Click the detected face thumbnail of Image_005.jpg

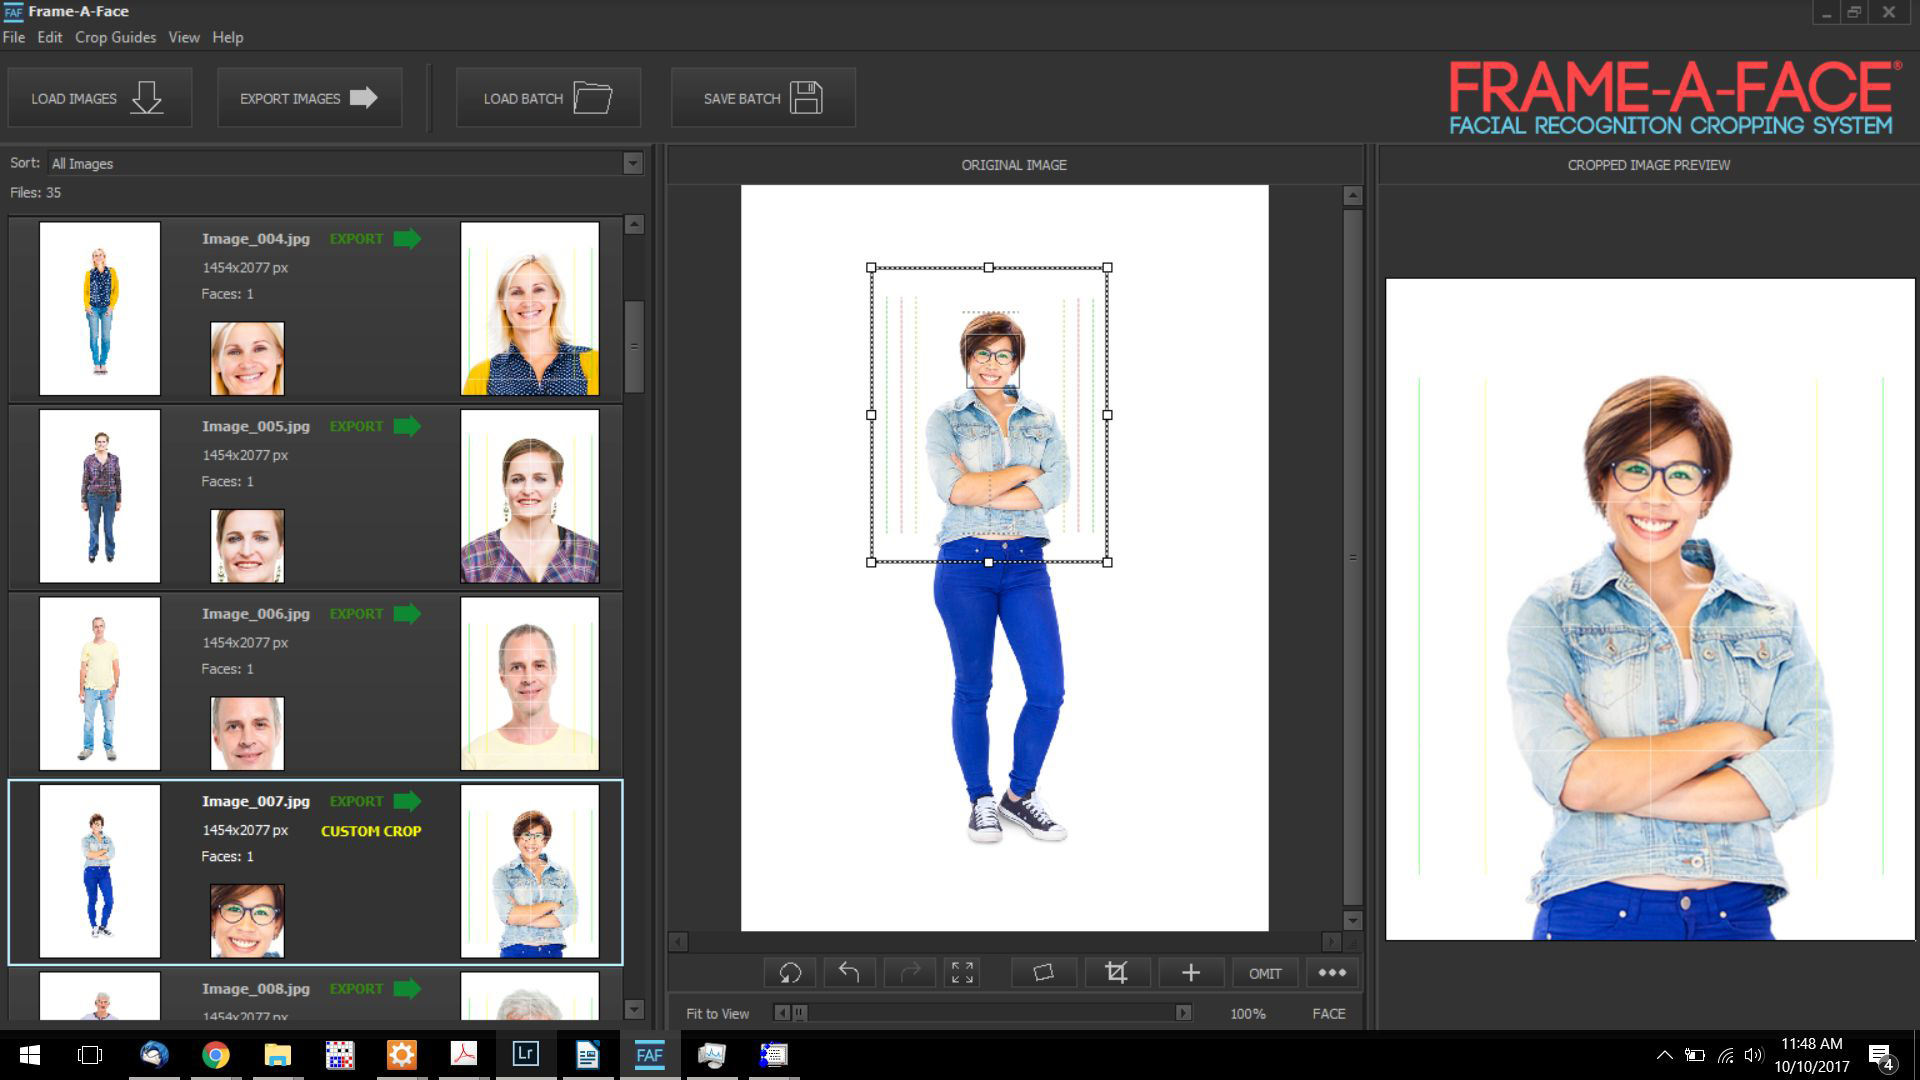pos(247,546)
